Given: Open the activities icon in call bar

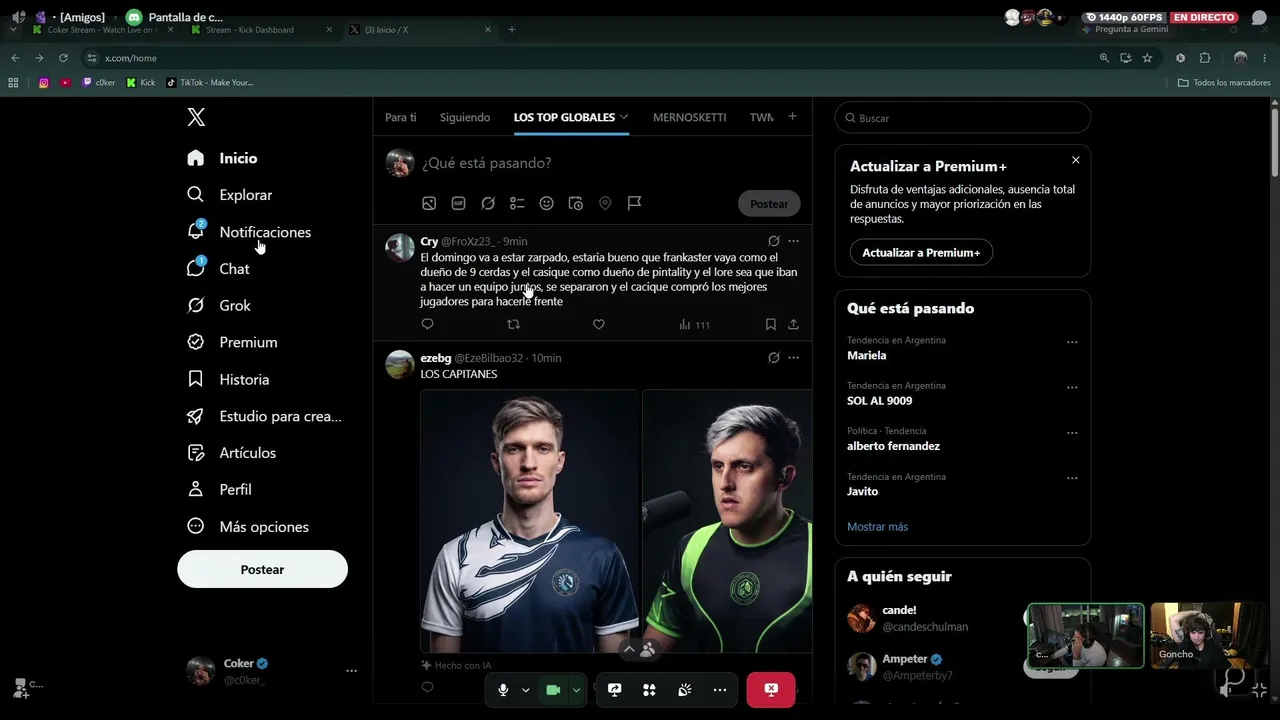Looking at the screenshot, I should pyautogui.click(x=649, y=690).
